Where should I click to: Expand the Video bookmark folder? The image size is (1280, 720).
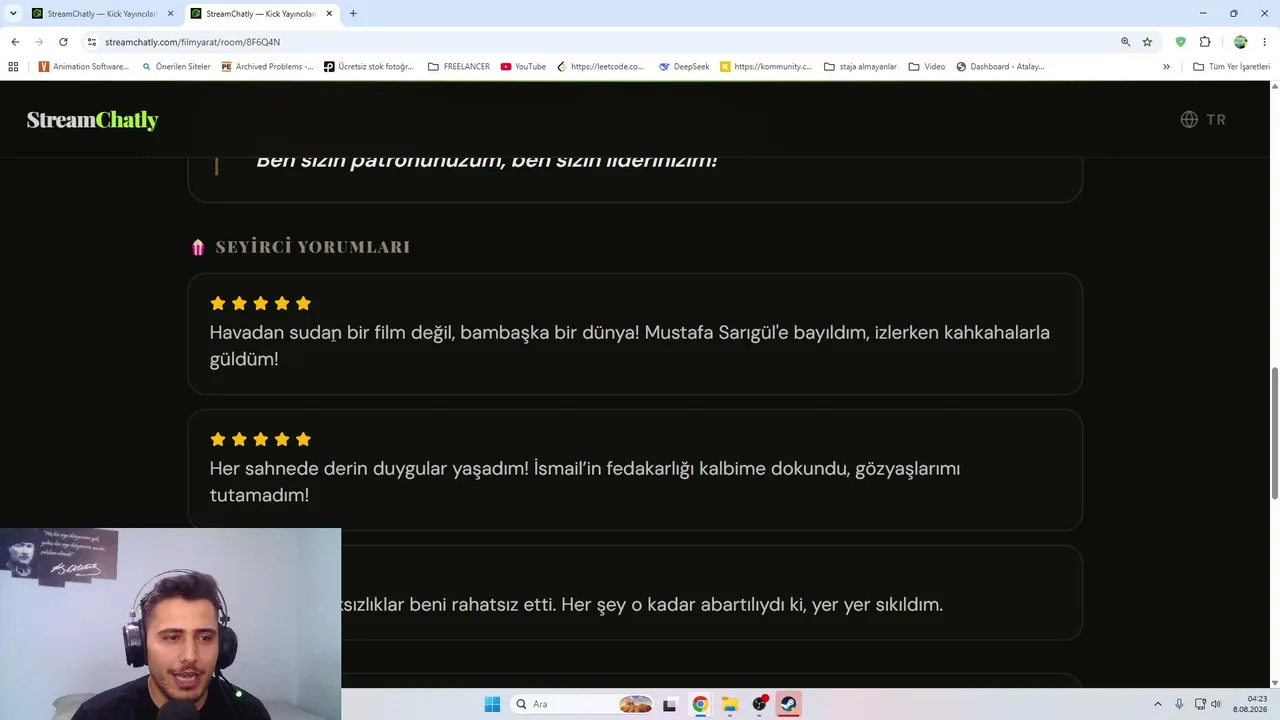point(927,67)
